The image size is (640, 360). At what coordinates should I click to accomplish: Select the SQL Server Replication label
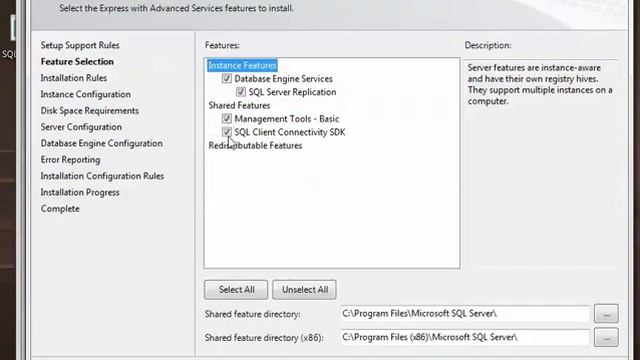(x=293, y=92)
